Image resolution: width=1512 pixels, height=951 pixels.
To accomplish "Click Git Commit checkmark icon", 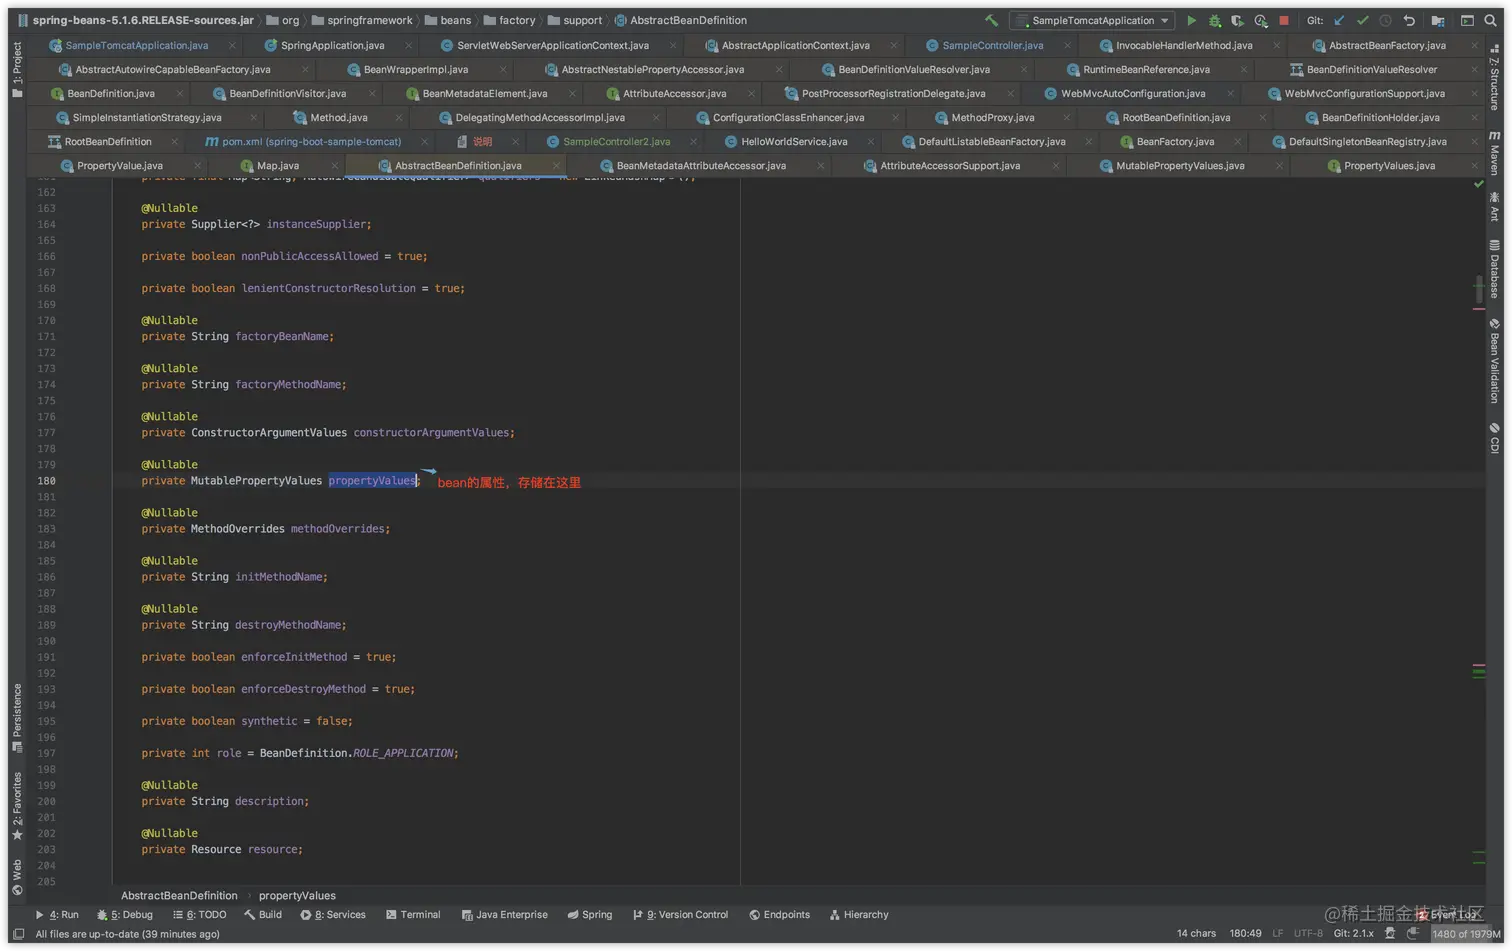I will tap(1362, 20).
